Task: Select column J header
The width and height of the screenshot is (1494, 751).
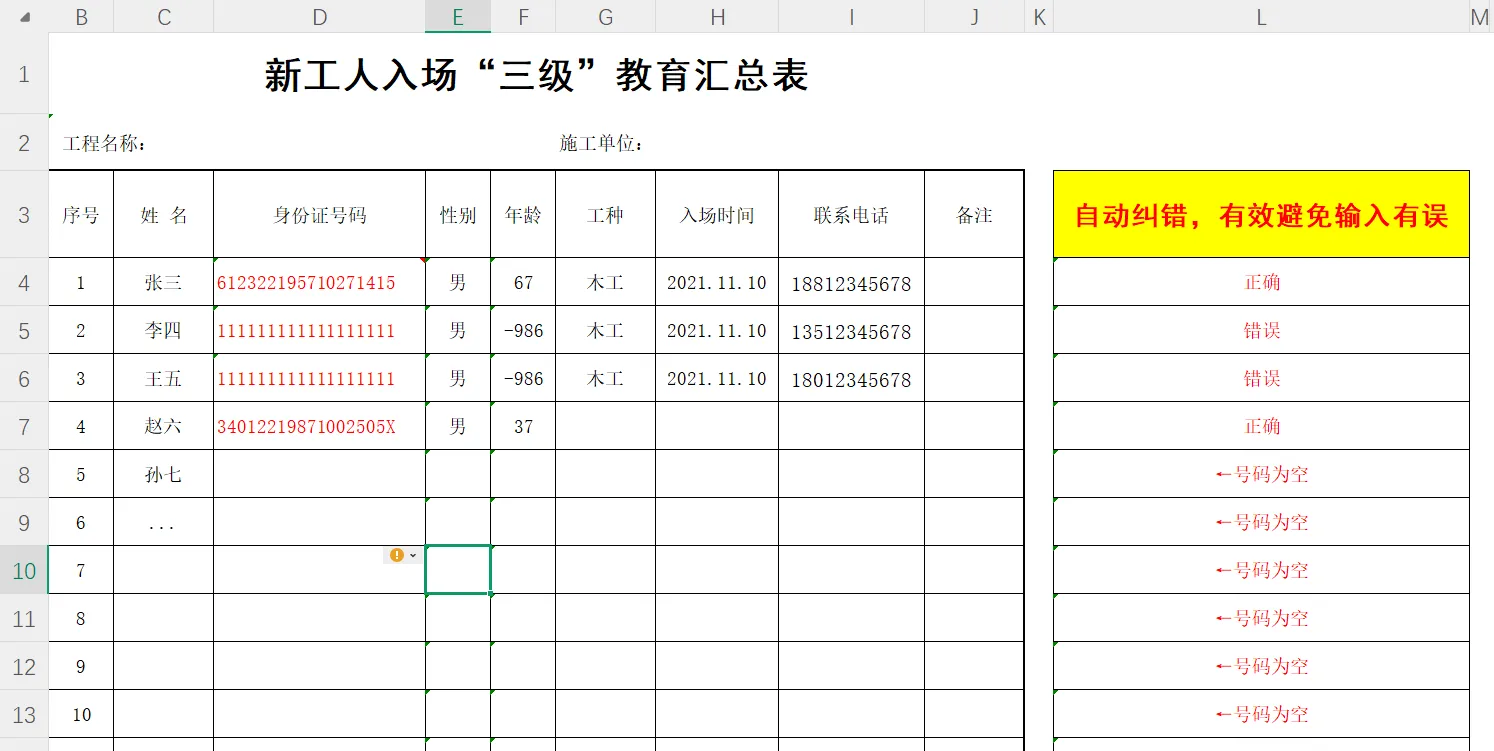Action: 975,16
